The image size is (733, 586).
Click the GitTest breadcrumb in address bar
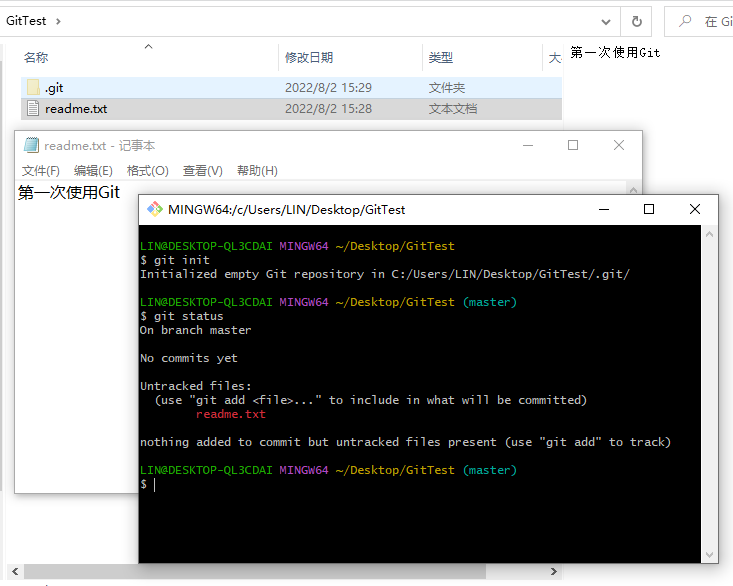click(x=26, y=21)
